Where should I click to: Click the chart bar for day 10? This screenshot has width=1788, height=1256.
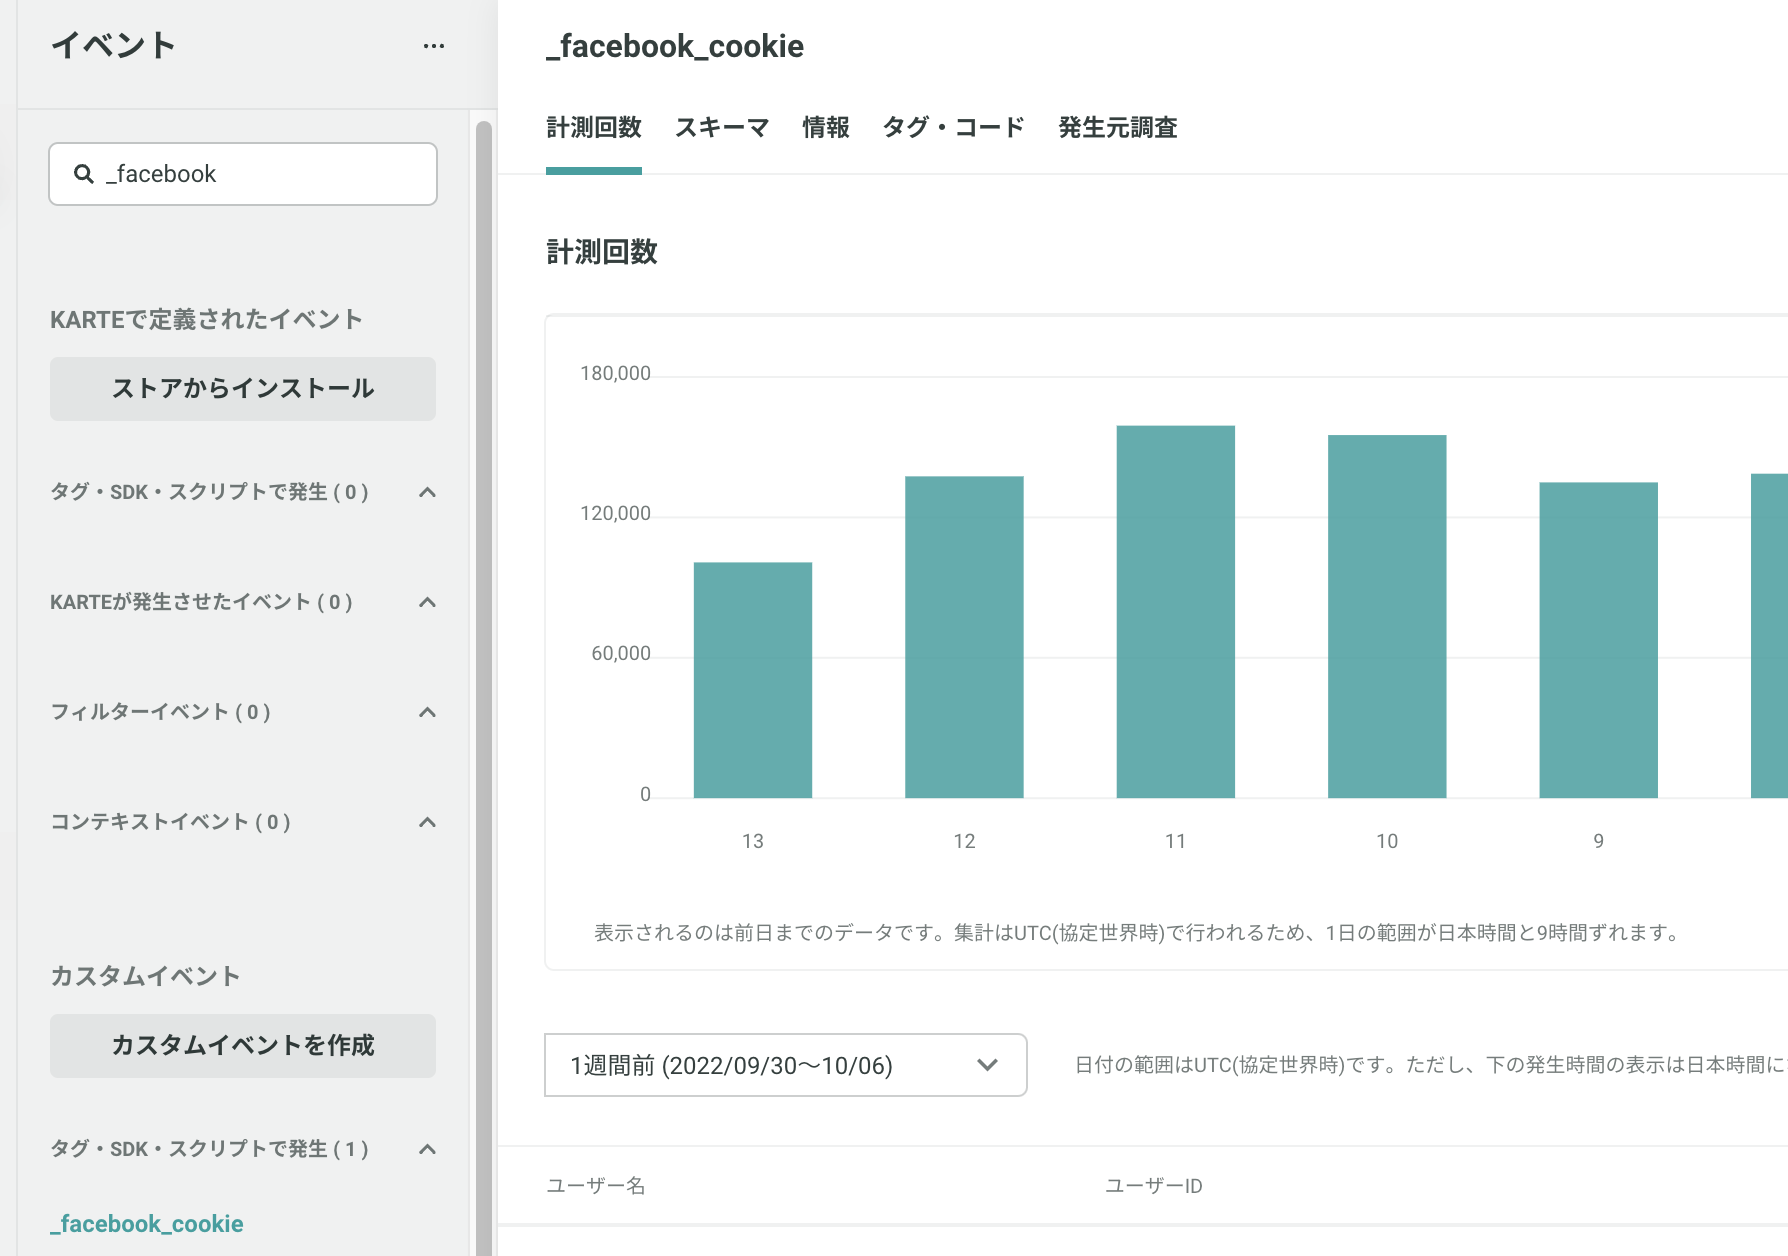(x=1387, y=616)
